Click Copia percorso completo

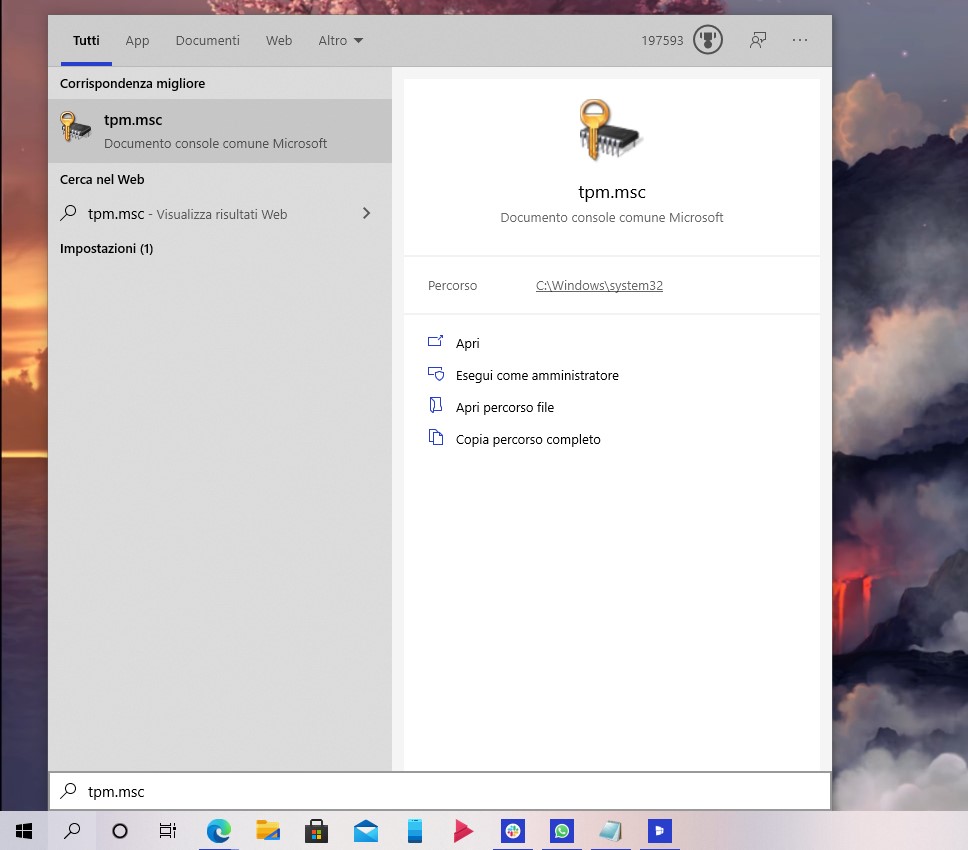coord(528,439)
